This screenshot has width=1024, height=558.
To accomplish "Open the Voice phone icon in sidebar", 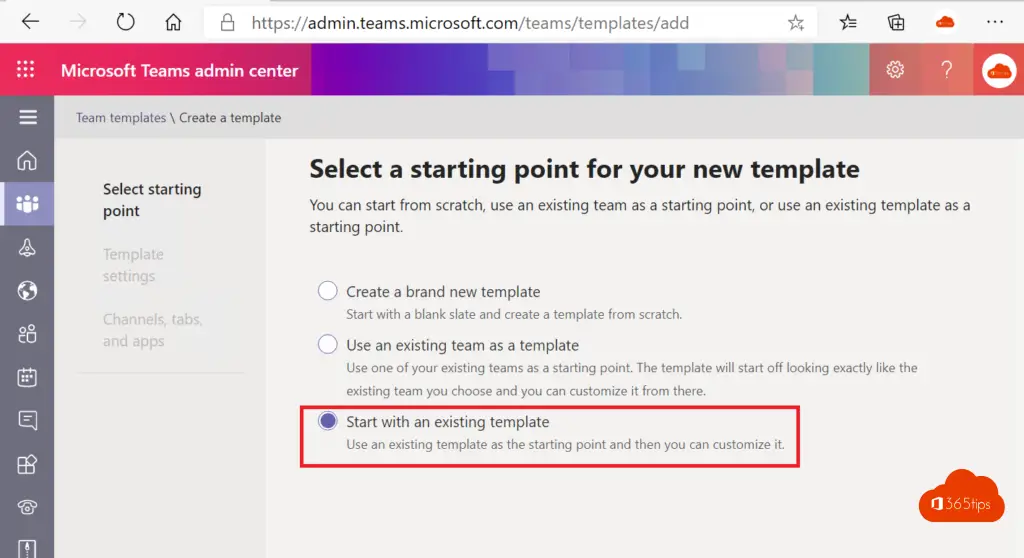I will (x=27, y=507).
